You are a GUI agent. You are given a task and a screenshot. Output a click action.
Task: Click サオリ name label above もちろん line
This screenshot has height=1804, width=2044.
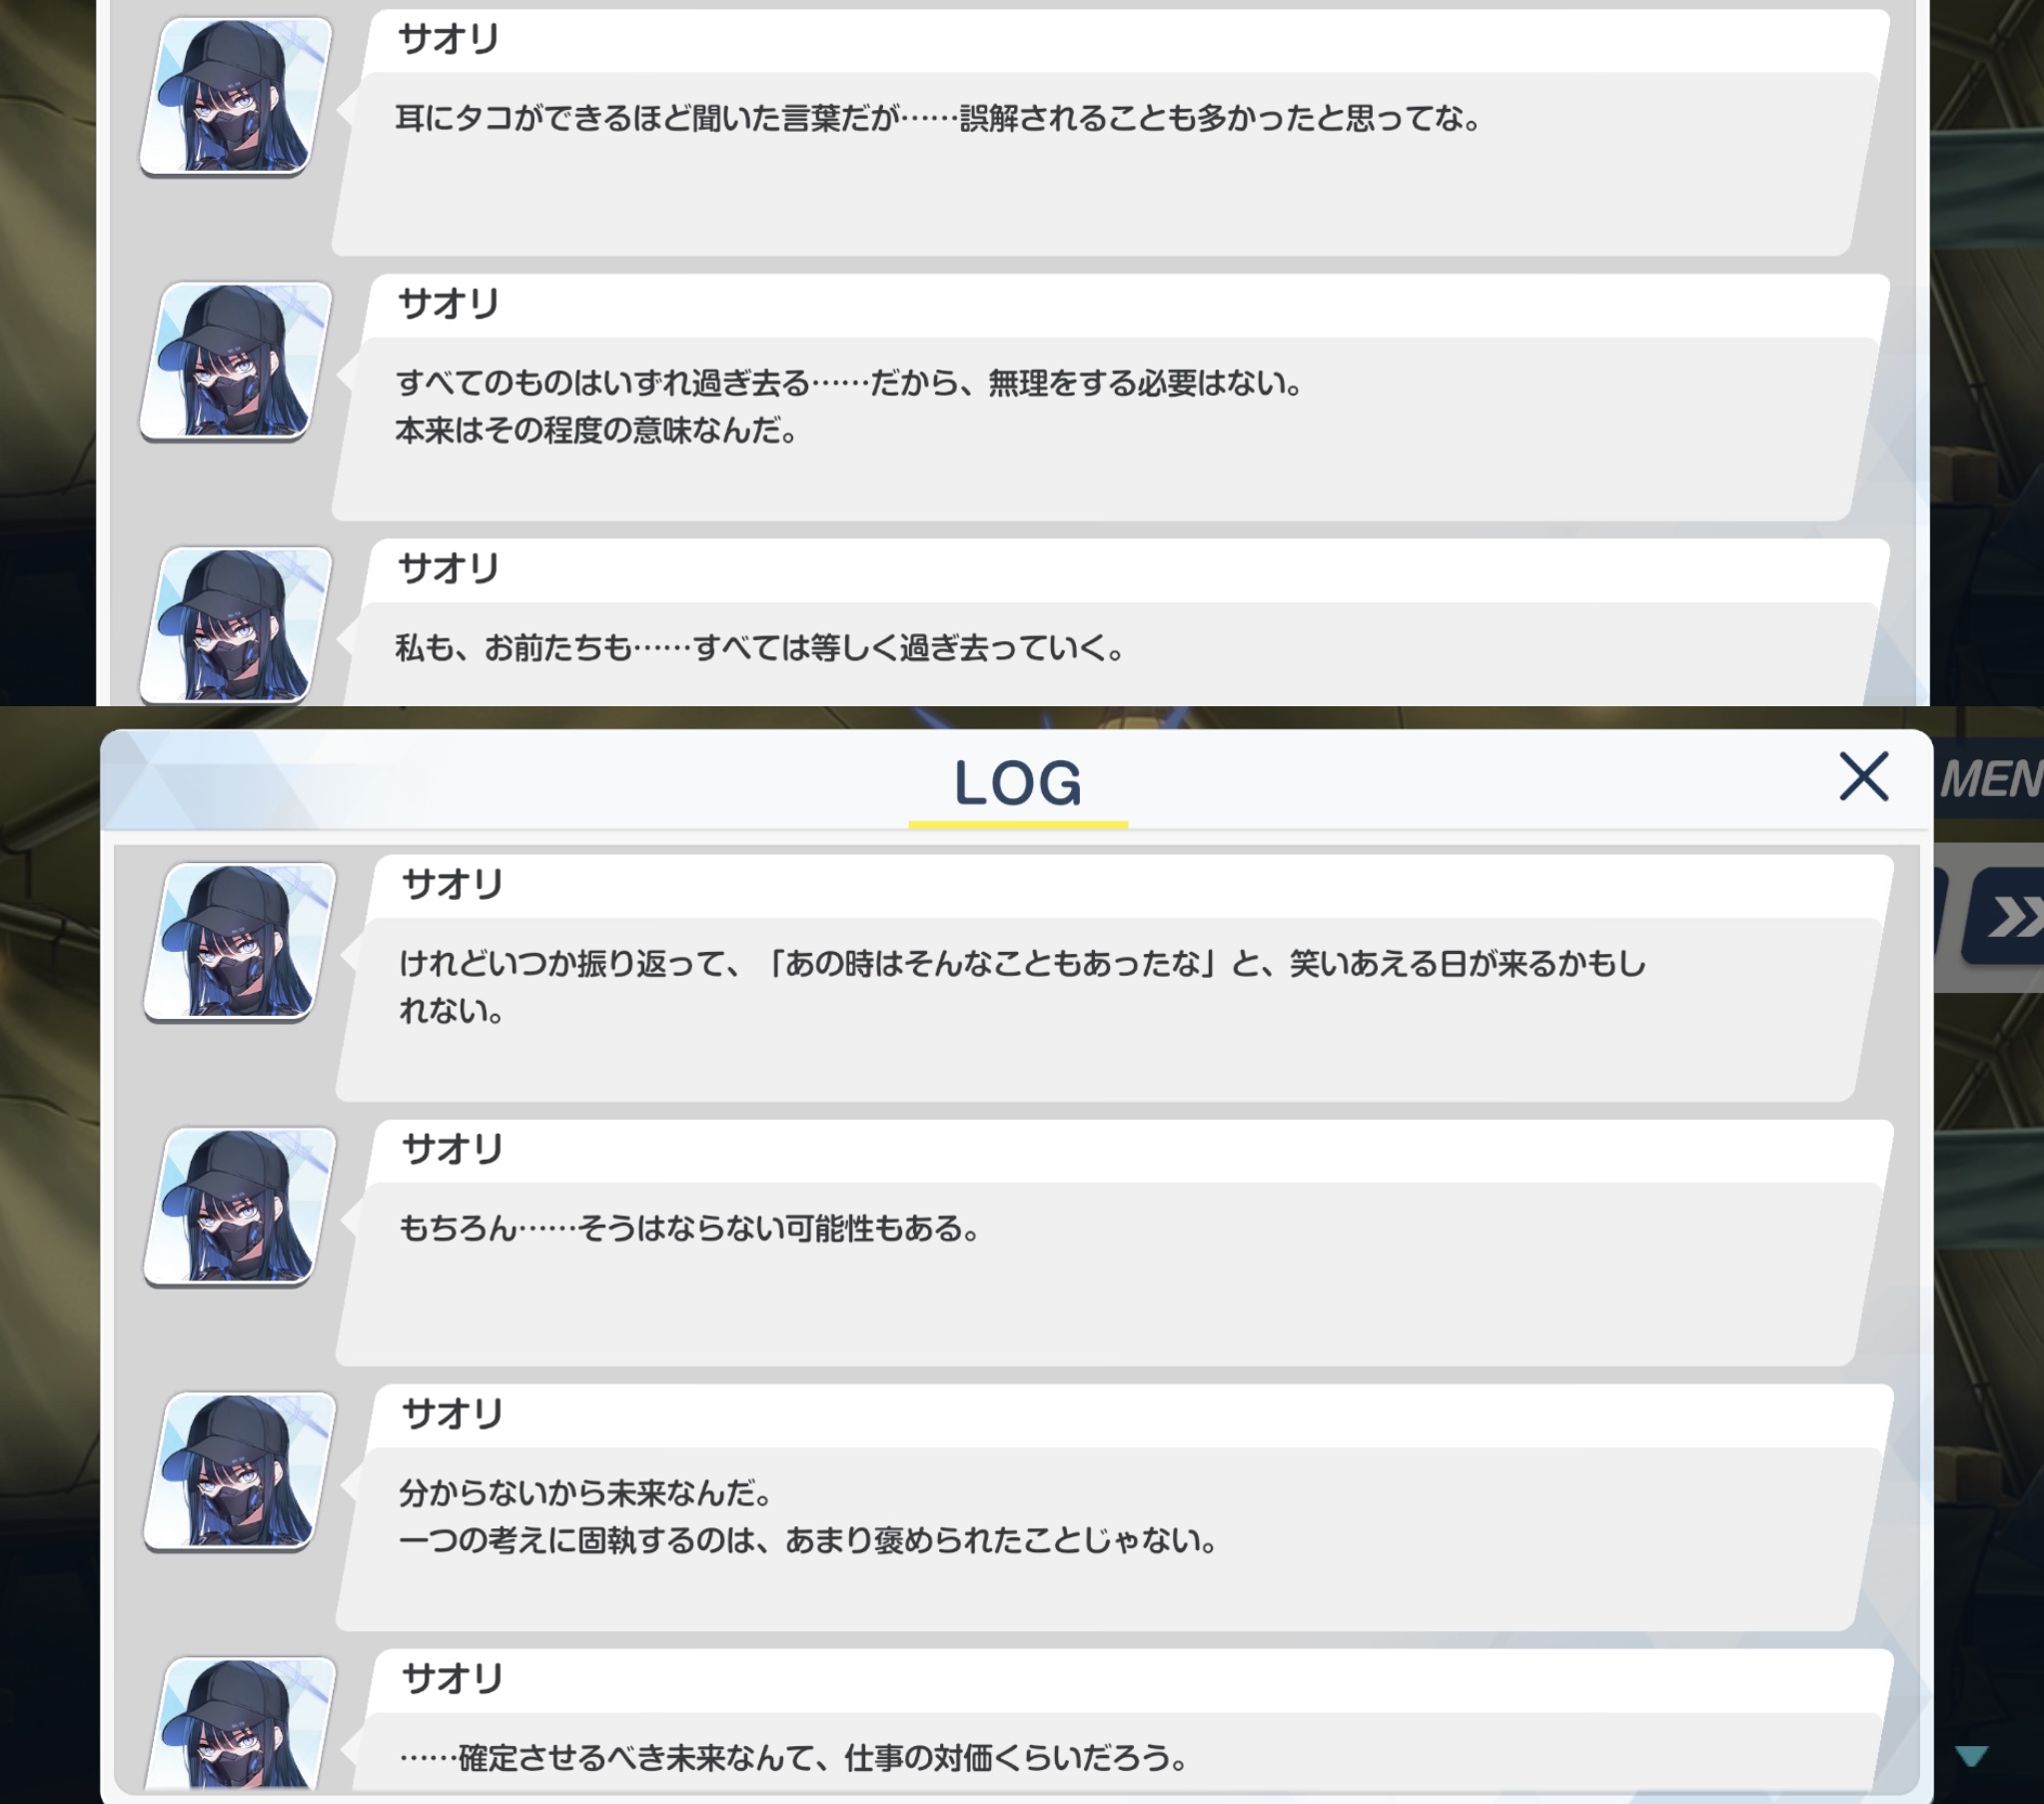pos(452,1149)
